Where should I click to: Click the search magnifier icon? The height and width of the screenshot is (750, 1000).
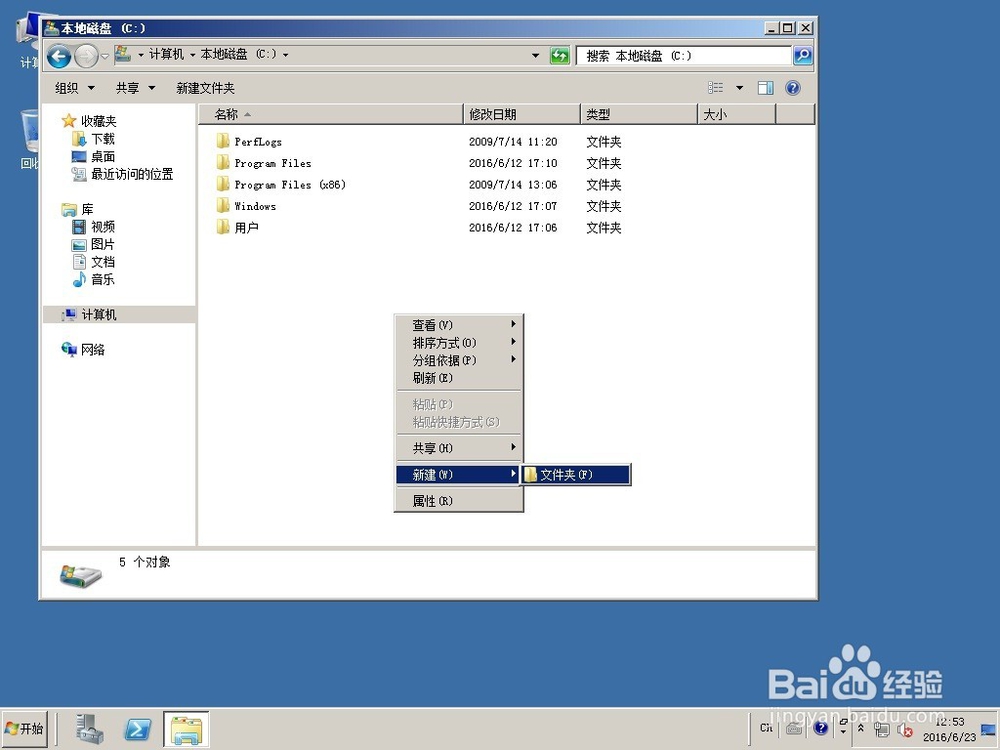[x=802, y=55]
